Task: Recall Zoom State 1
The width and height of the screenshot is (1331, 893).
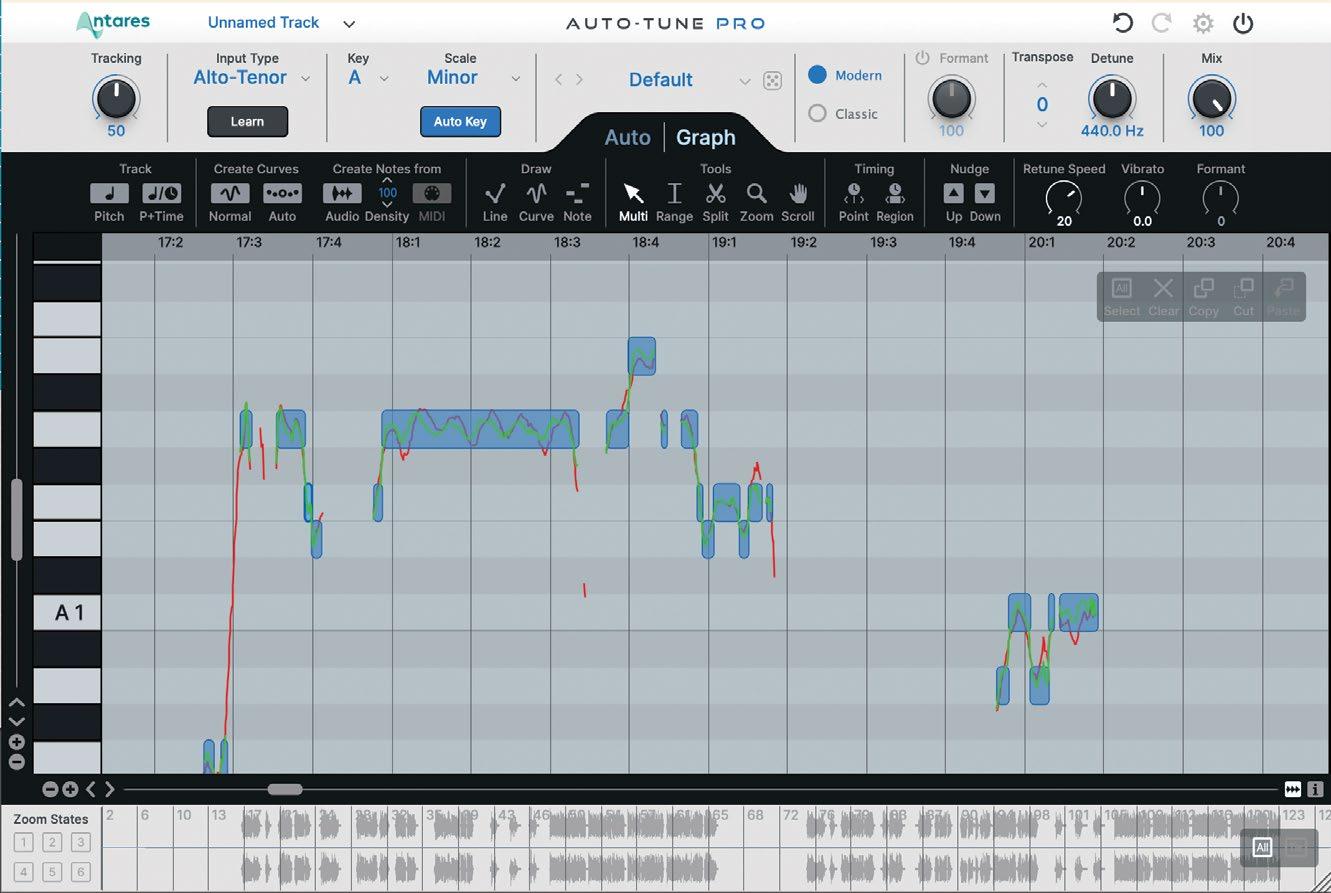Action: tap(23, 842)
